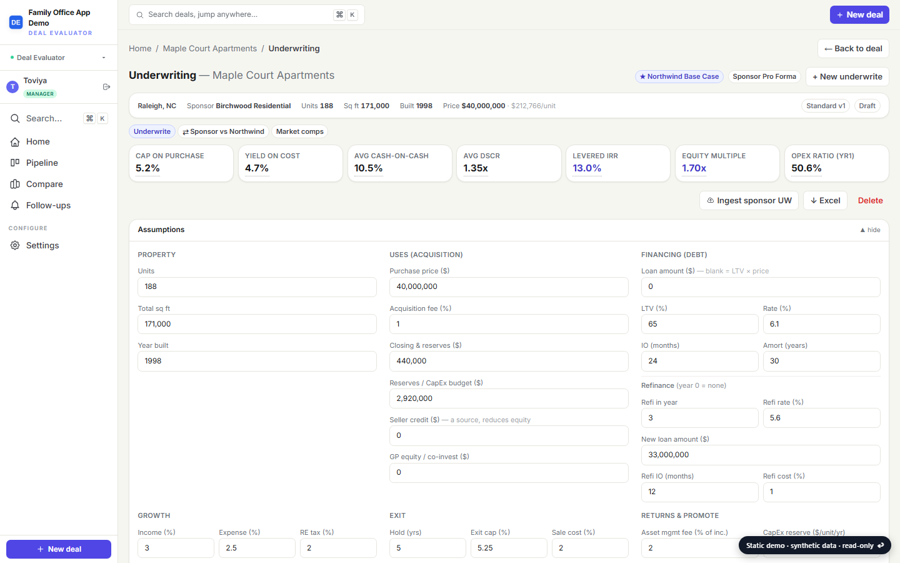The width and height of the screenshot is (900, 563).
Task: Click the Exit cap (%) field
Action: 509,548
